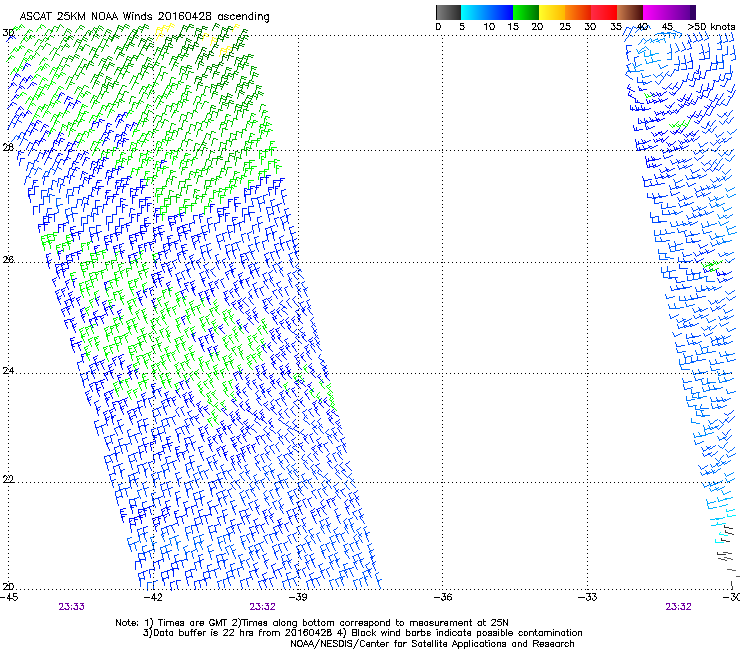
Task: Pick the cyan-to-blue 5-15 knots legend segment
Action: [487, 12]
